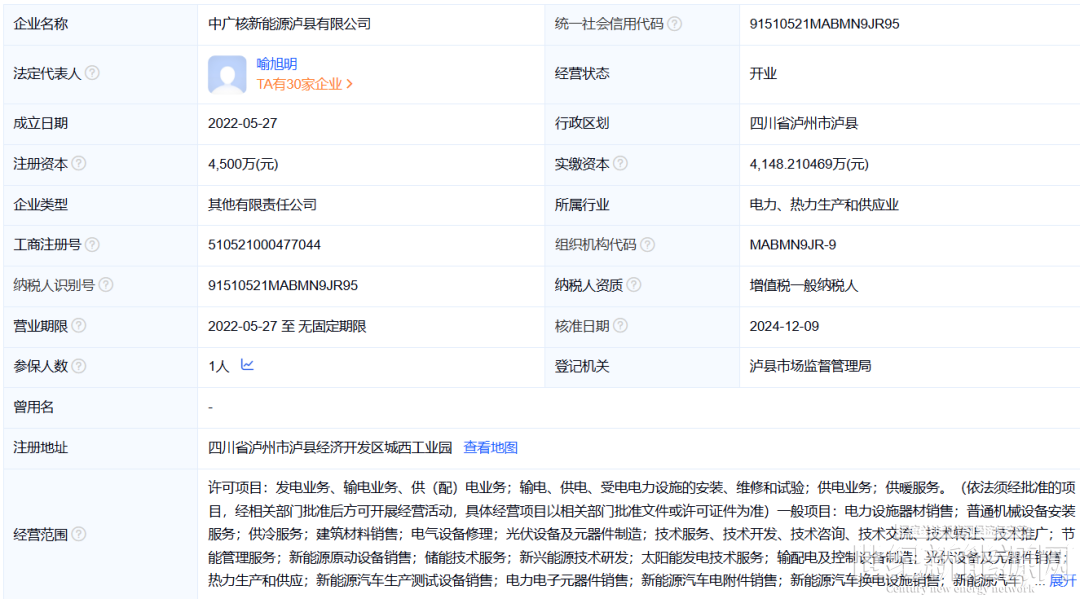Click help icon beside 统一社会信用代码
This screenshot has width=1080, height=599.
pyautogui.click(x=675, y=24)
